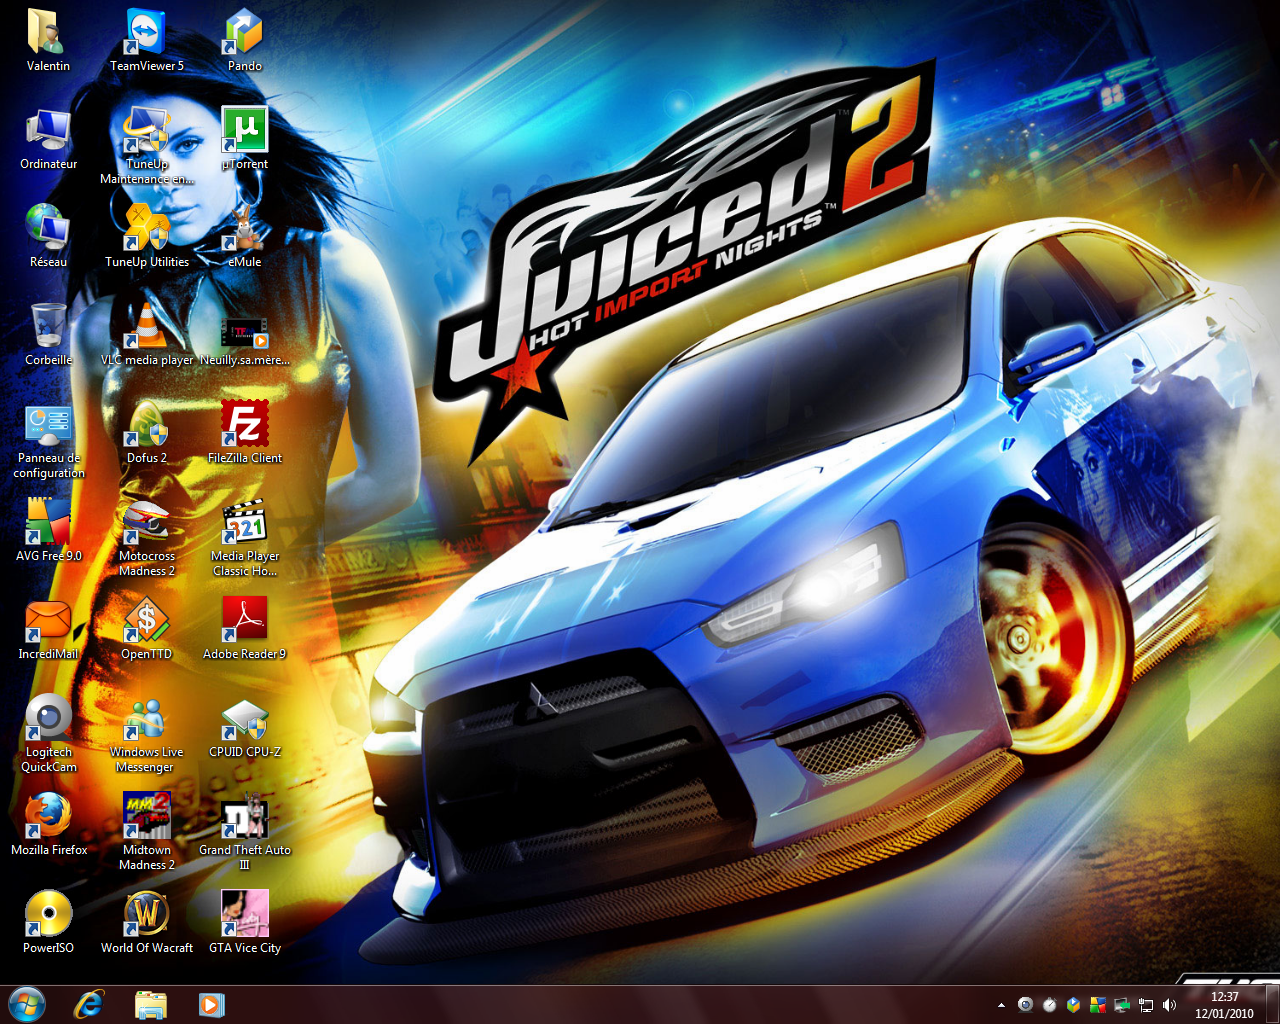Click the Mozilla Firefox desktop shortcut
1280x1024 pixels.
click(48, 824)
